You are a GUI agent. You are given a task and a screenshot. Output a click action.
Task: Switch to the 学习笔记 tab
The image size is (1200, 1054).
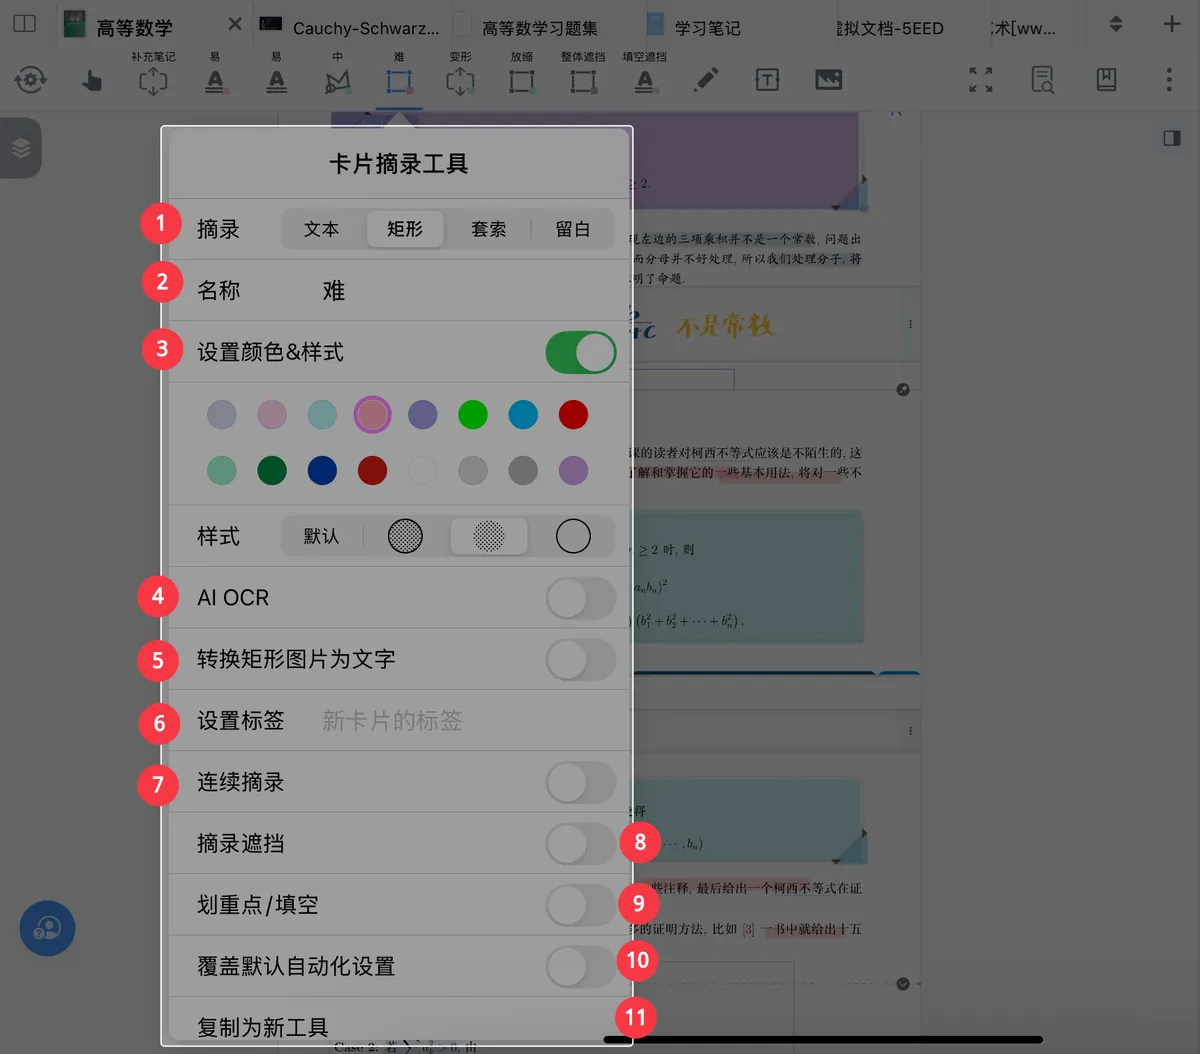pos(695,27)
